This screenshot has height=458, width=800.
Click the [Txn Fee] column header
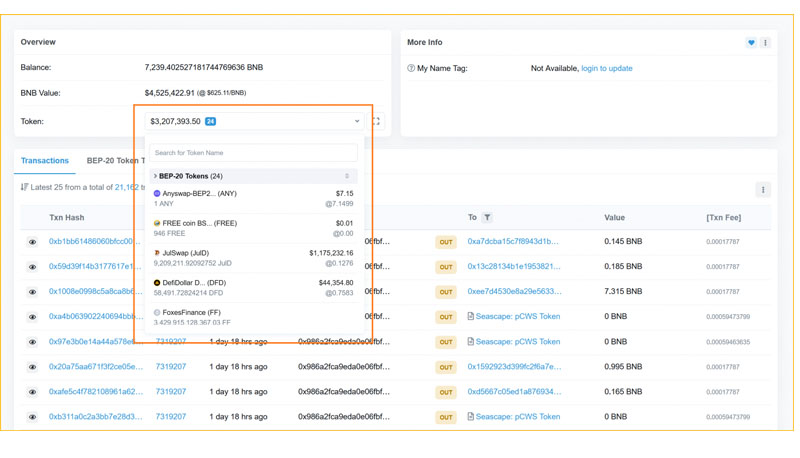point(723,218)
